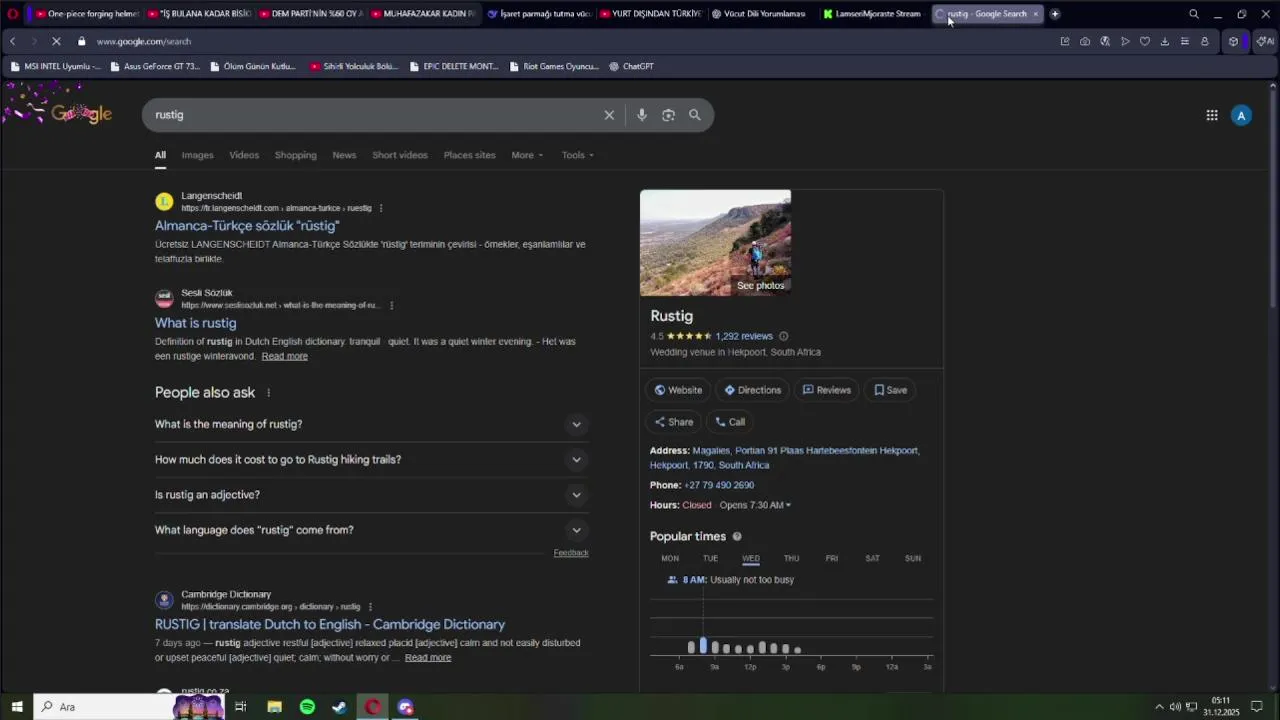This screenshot has height=720, width=1280.
Task: Switch to Shopping results tab
Action: pyautogui.click(x=295, y=155)
